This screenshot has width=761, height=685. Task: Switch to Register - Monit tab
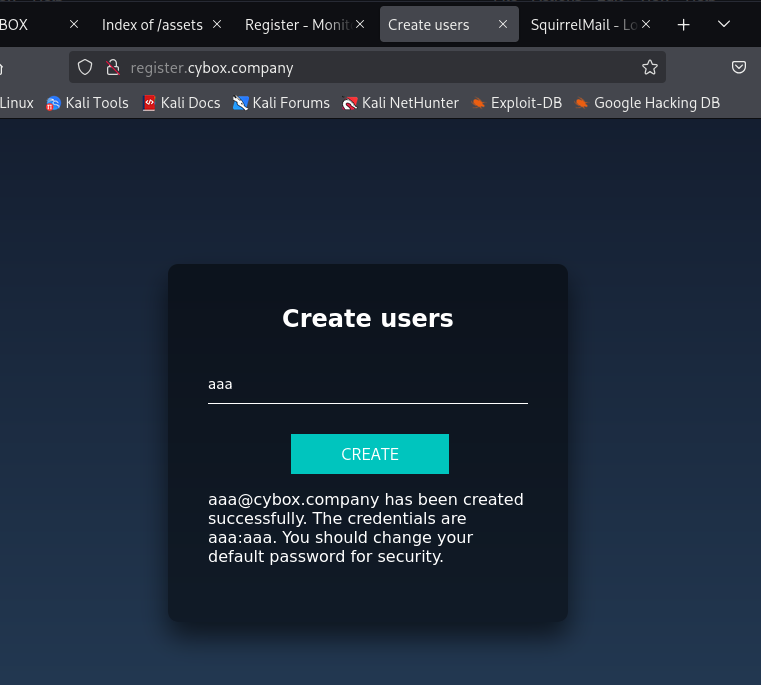pyautogui.click(x=296, y=25)
